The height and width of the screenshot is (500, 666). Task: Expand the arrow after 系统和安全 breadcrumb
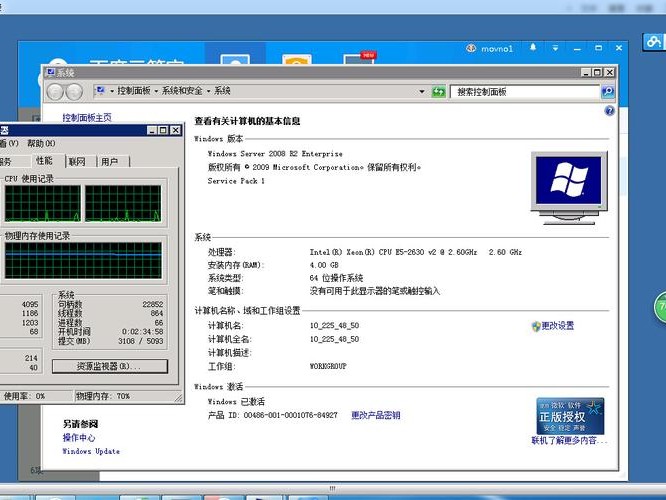[x=209, y=91]
